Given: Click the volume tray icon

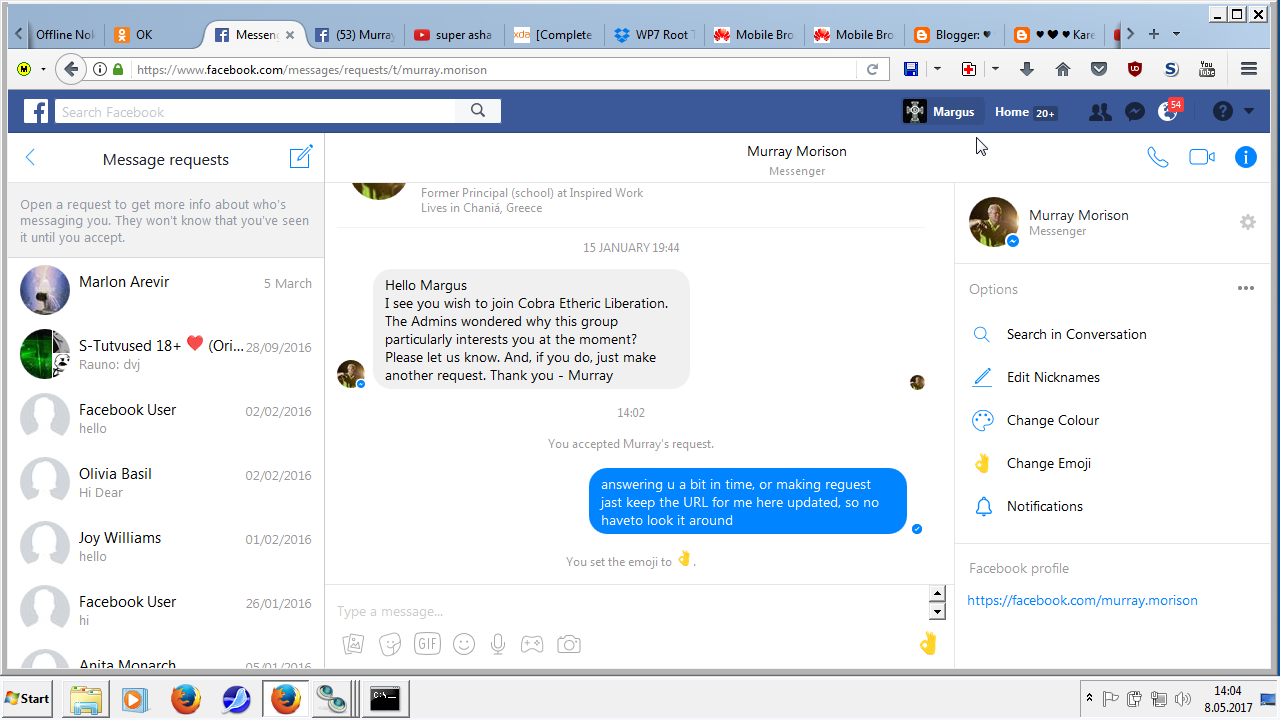Looking at the screenshot, I should pyautogui.click(x=1183, y=698).
